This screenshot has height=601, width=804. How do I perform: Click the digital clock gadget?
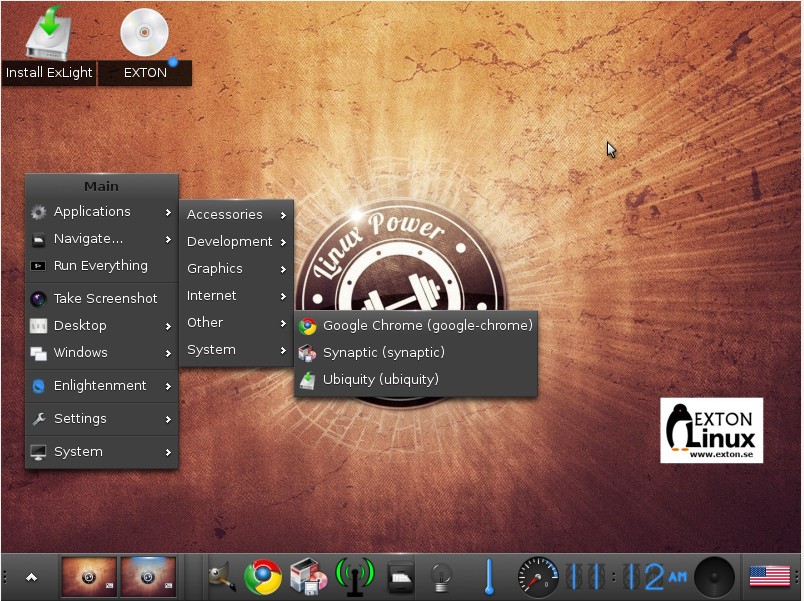pyautogui.click(x=626, y=577)
